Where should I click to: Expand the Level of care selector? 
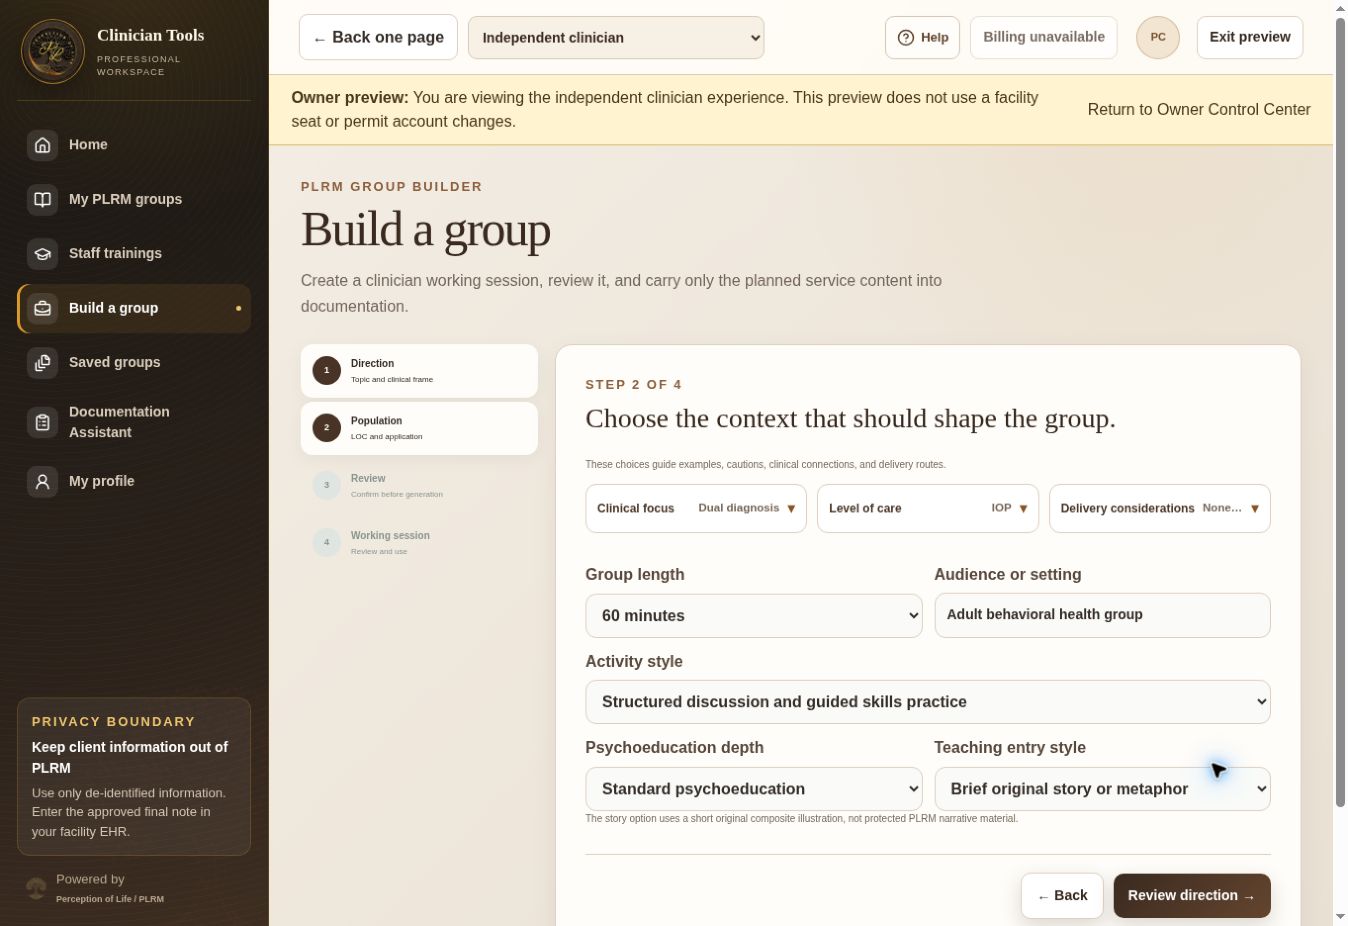928,508
